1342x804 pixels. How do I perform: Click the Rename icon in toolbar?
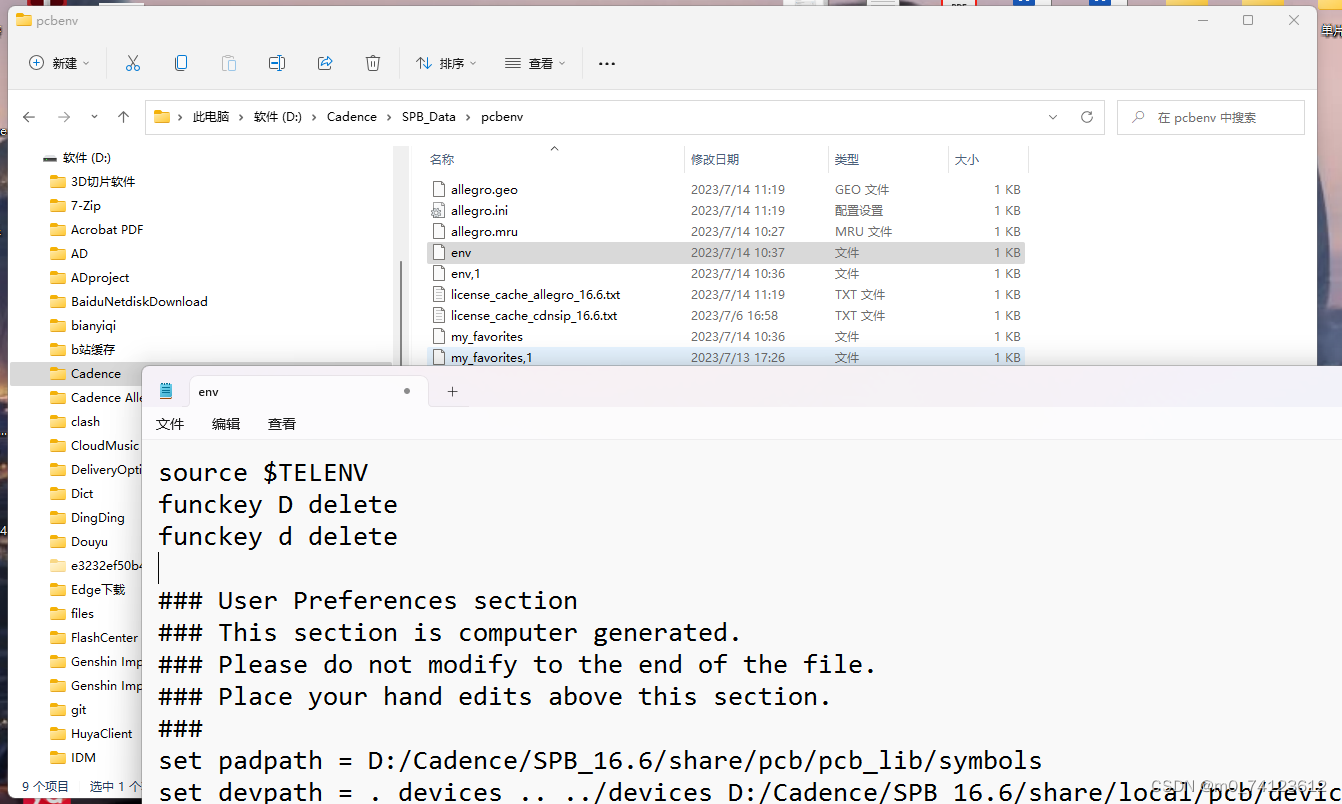pyautogui.click(x=277, y=63)
